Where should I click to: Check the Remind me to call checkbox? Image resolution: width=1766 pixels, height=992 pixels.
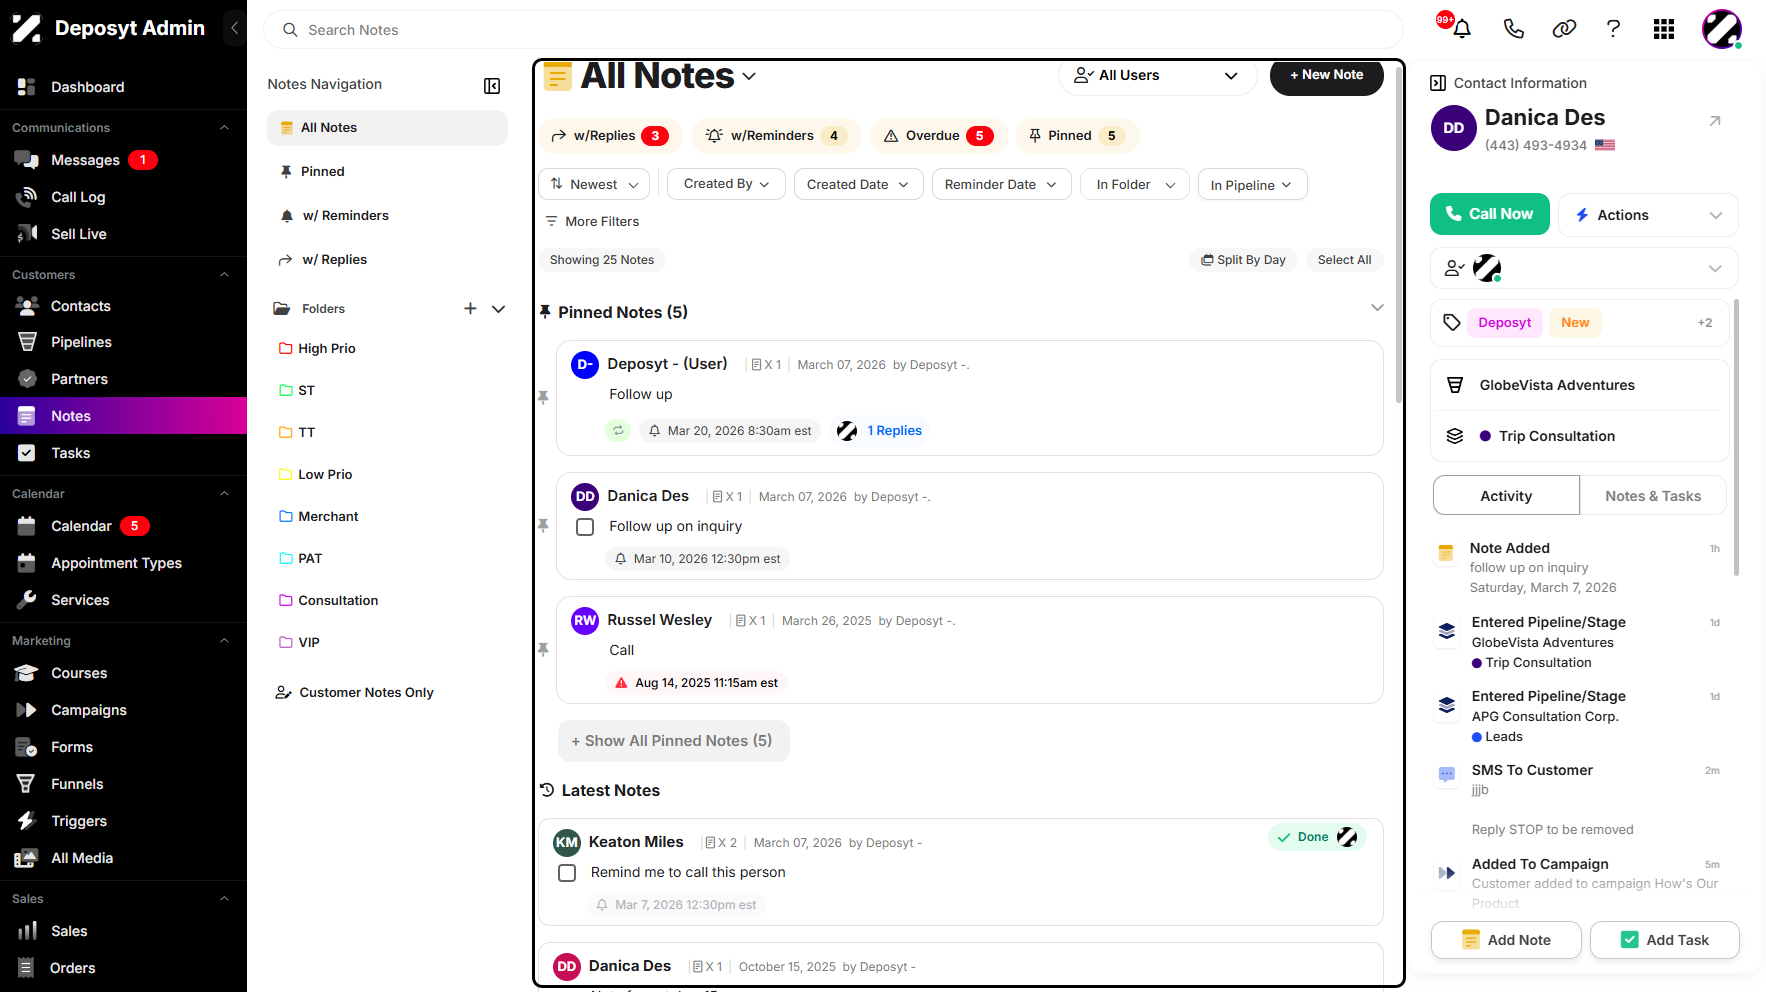567,873
